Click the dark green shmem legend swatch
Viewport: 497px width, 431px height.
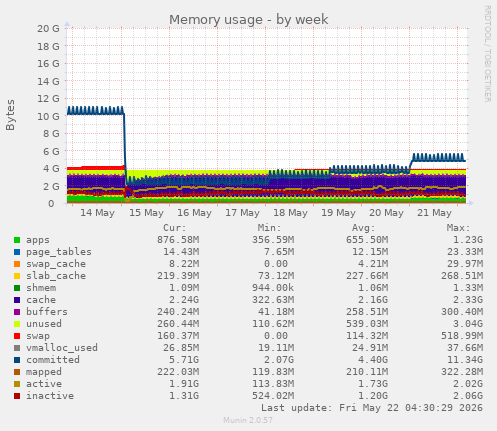click(17, 288)
